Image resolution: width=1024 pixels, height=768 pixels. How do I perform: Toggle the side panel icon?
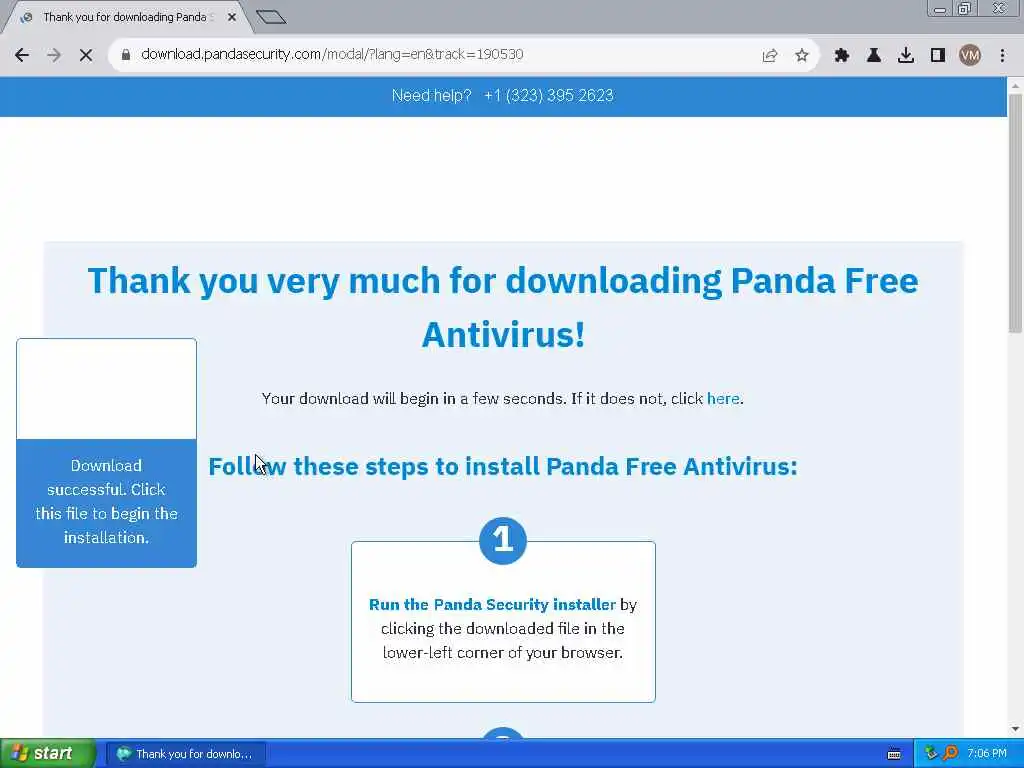coord(938,56)
